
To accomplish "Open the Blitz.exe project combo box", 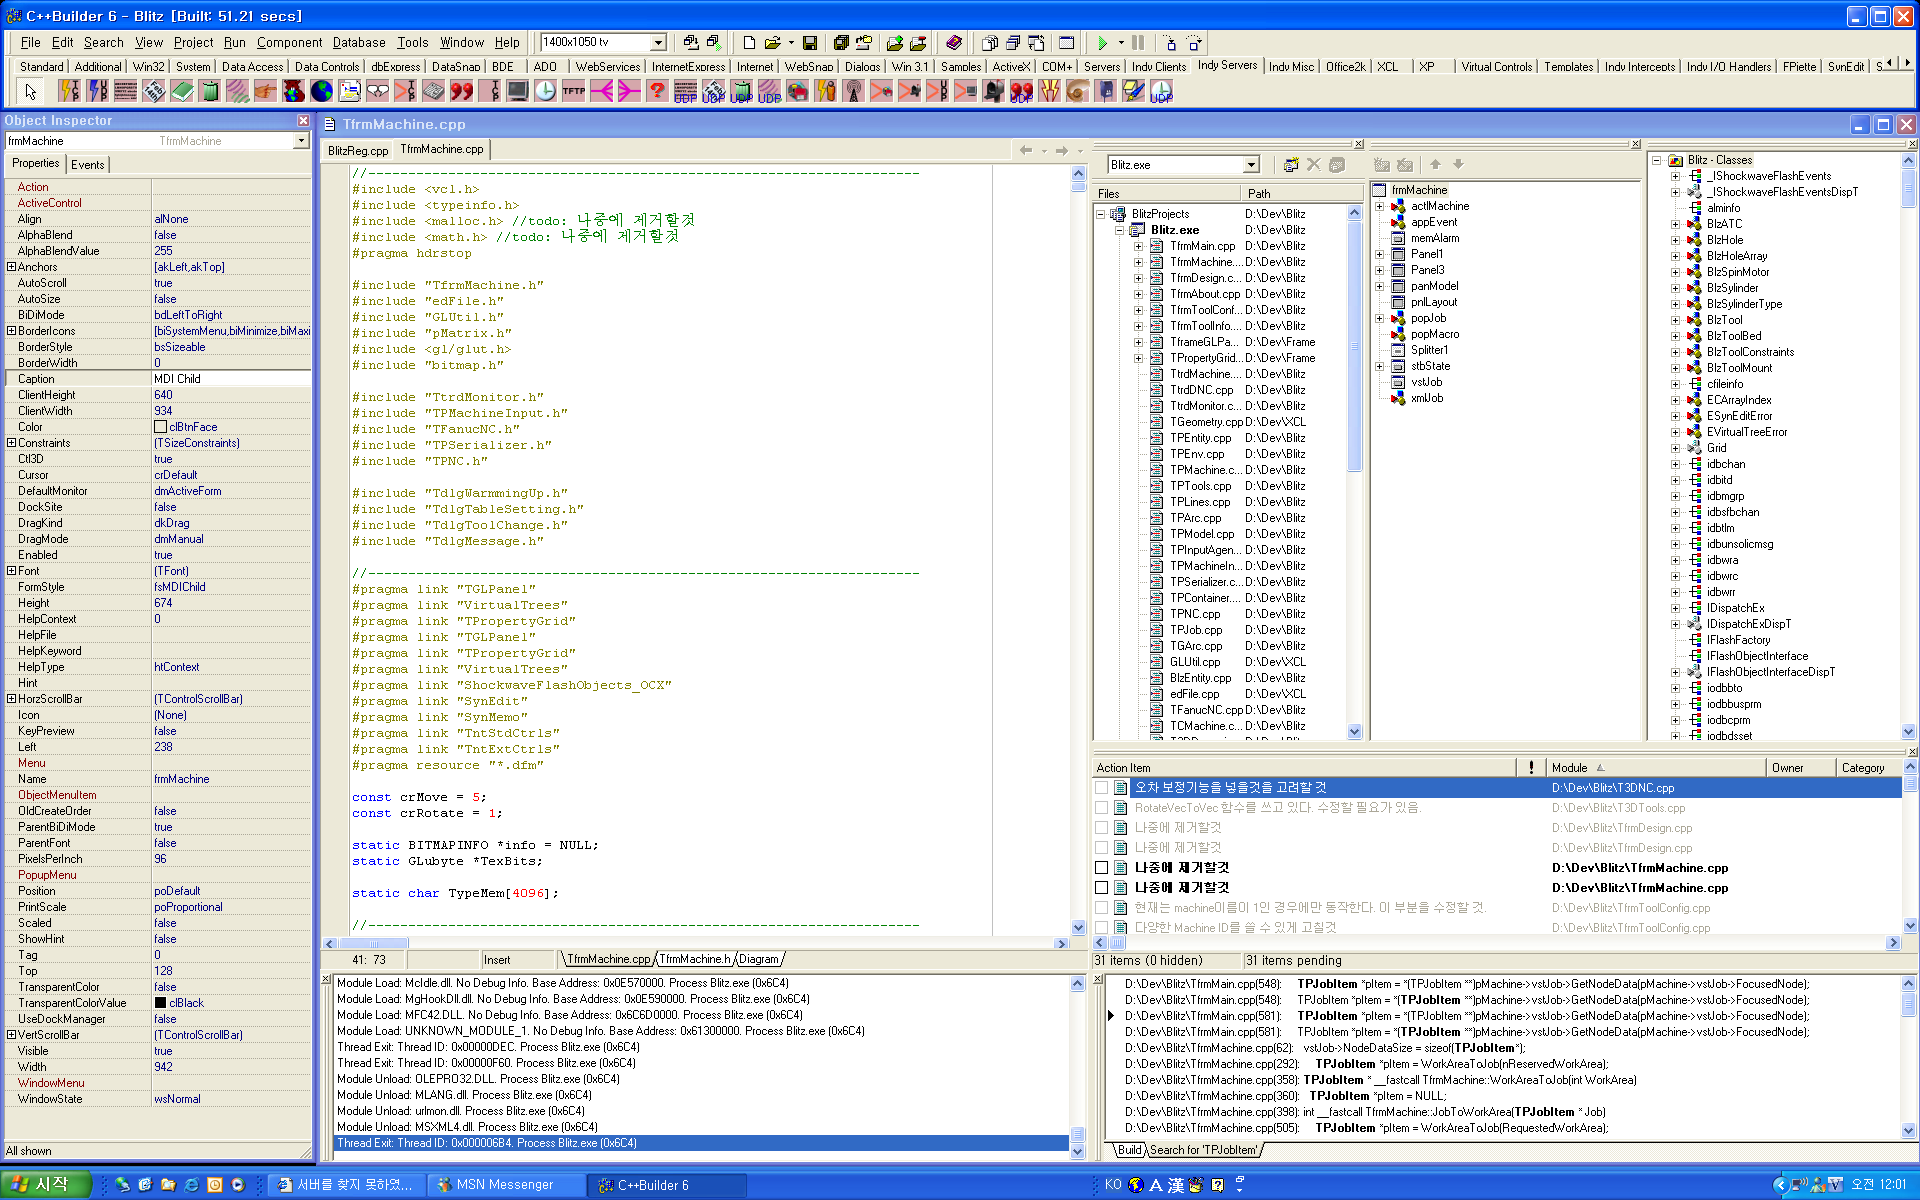I will pyautogui.click(x=1250, y=165).
